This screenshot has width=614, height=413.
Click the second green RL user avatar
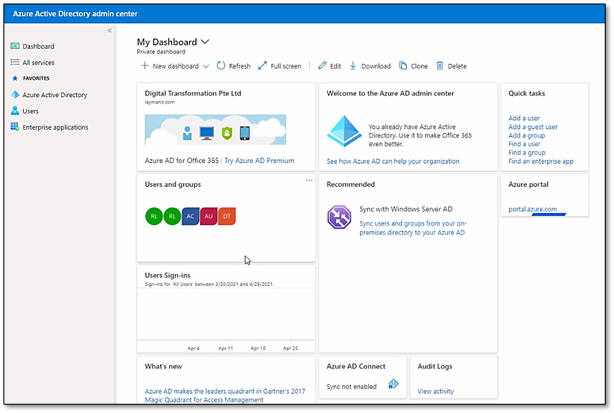(172, 216)
